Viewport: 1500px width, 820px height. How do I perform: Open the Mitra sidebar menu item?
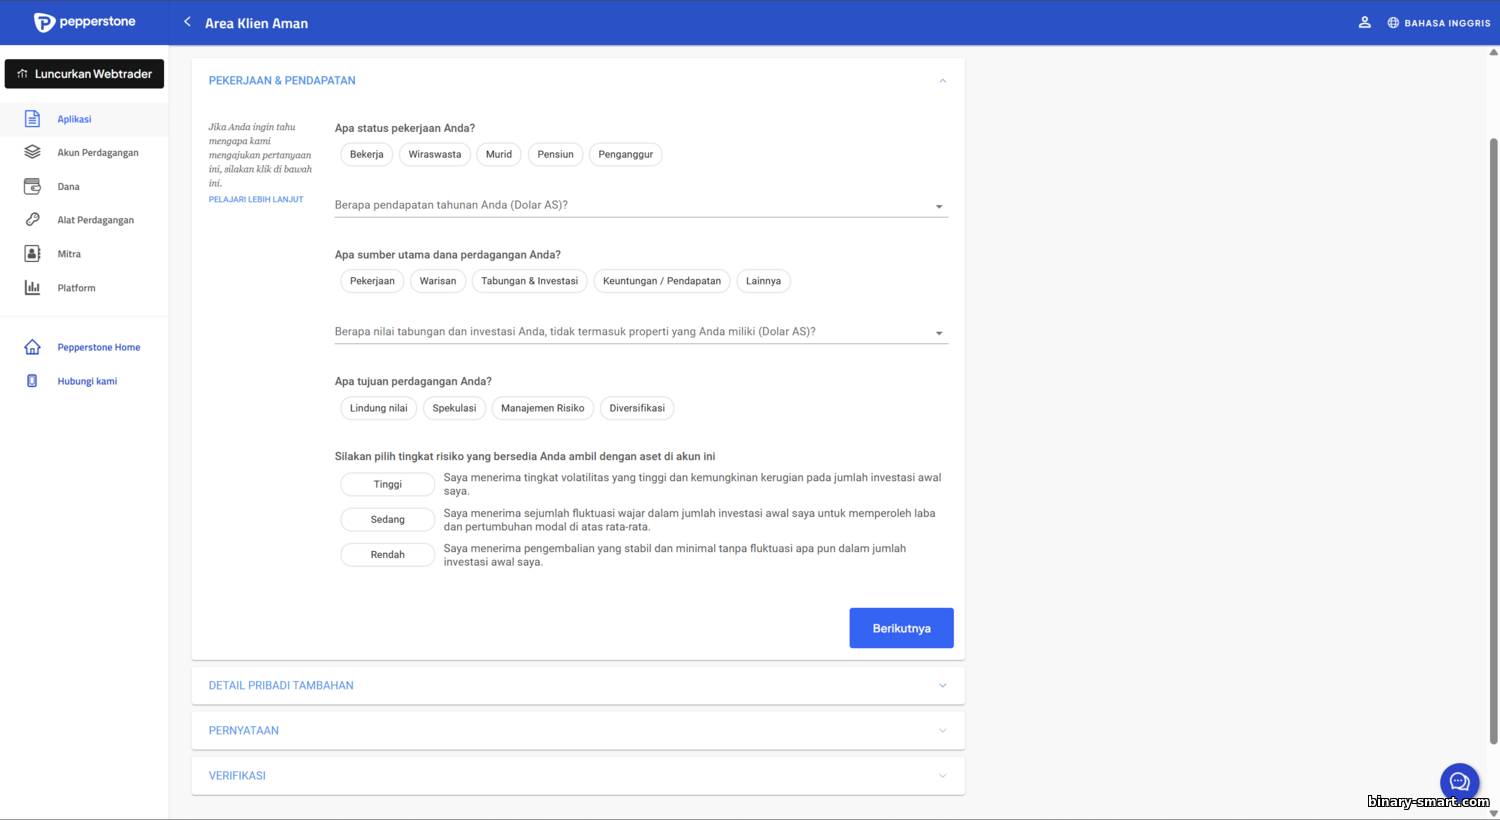click(69, 254)
